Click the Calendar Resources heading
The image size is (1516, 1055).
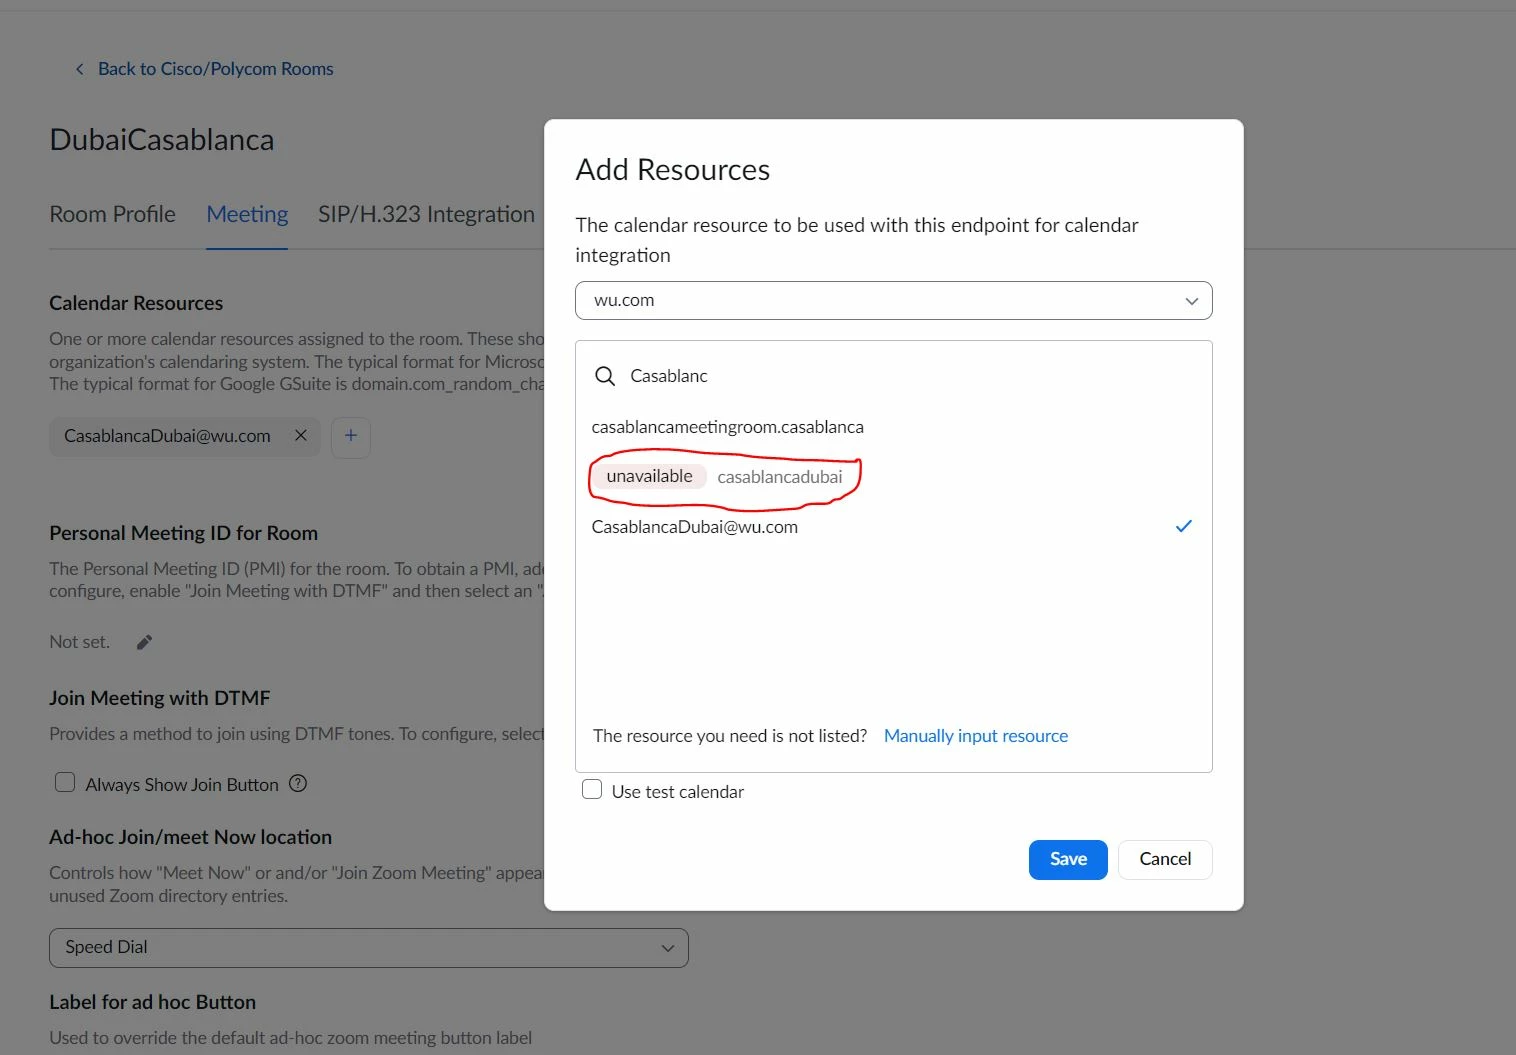136,303
